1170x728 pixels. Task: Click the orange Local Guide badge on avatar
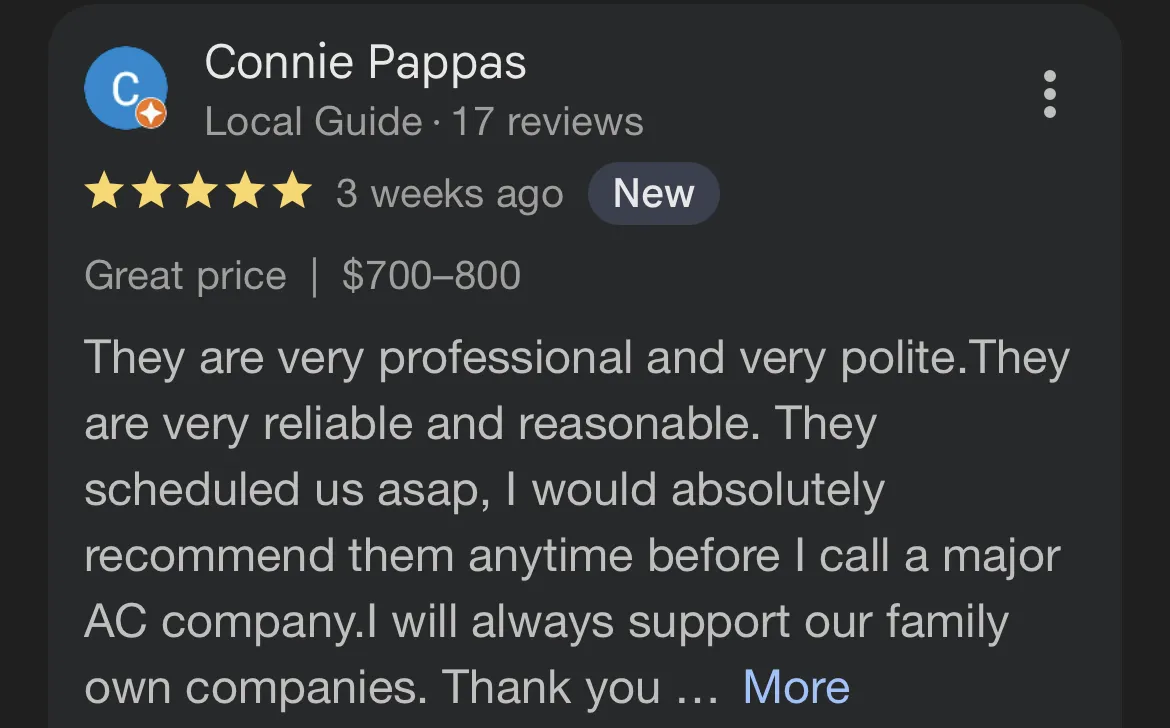pyautogui.click(x=152, y=114)
